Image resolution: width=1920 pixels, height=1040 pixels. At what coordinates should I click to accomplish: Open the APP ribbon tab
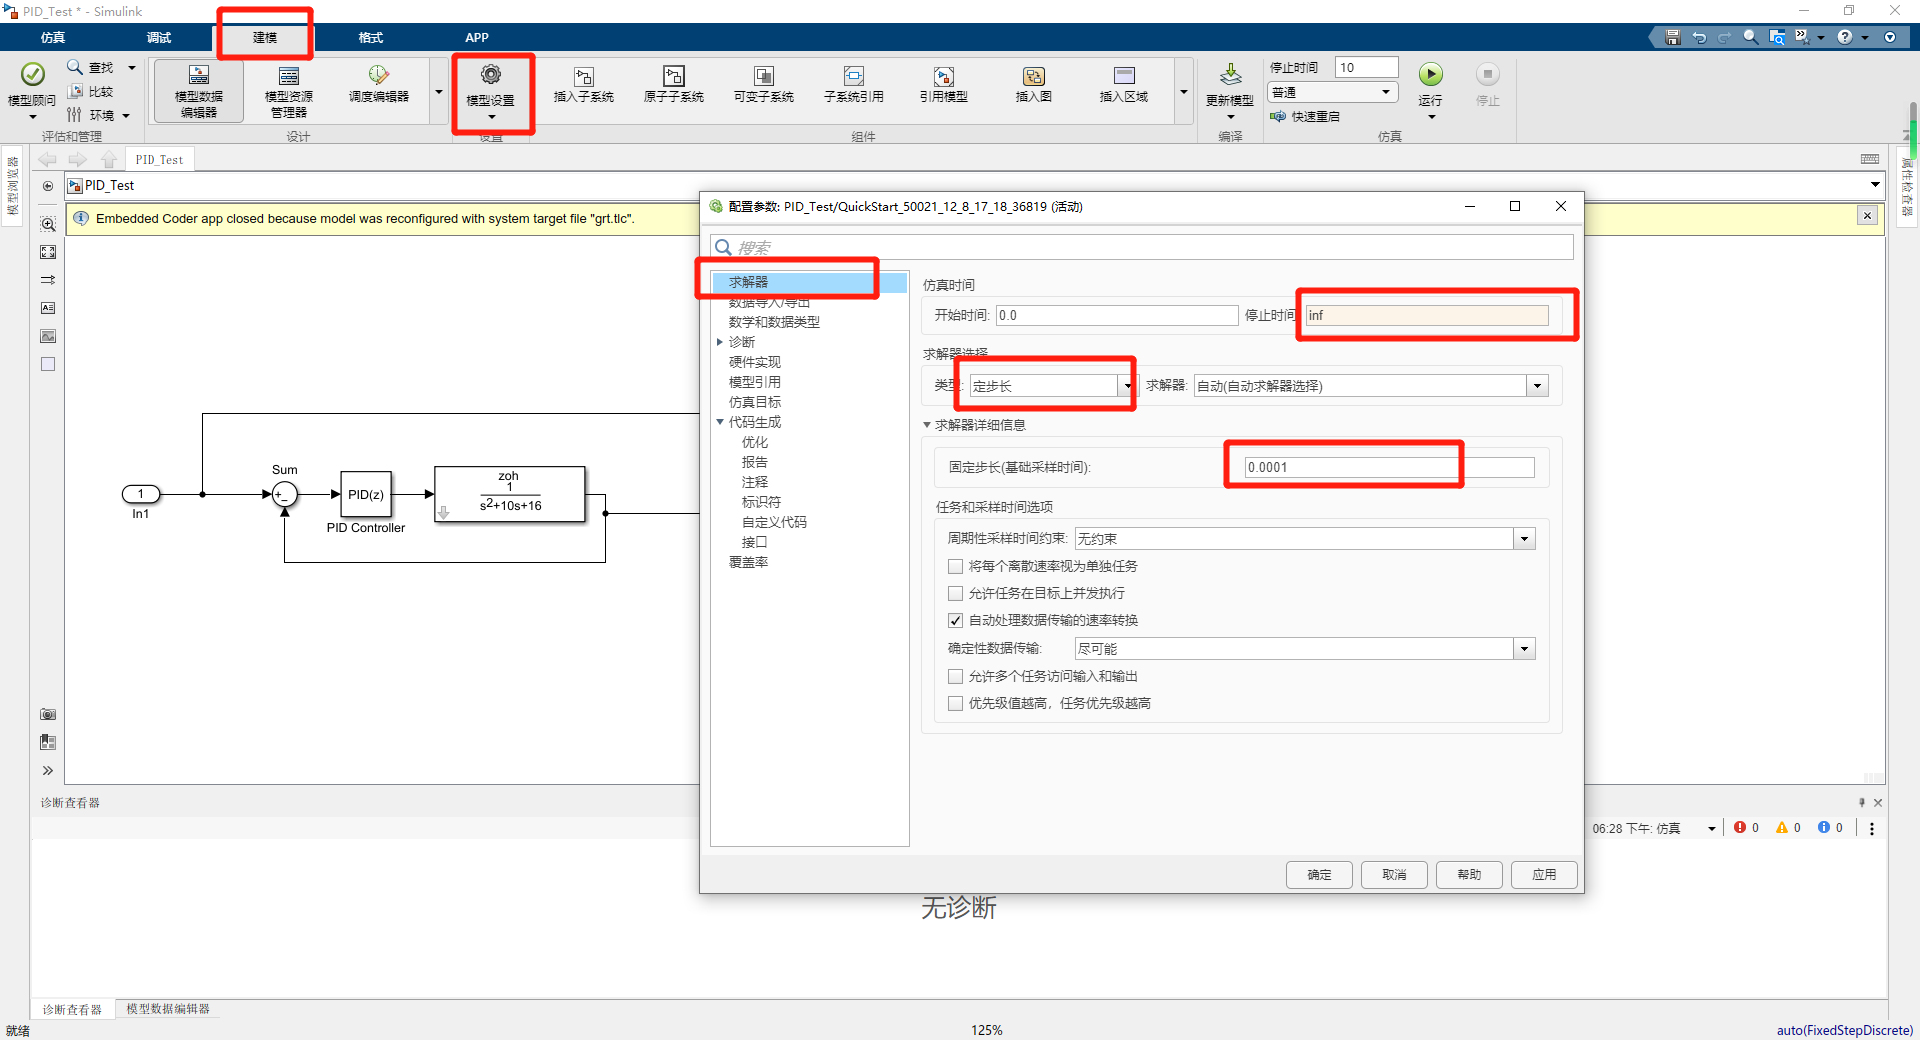point(477,37)
